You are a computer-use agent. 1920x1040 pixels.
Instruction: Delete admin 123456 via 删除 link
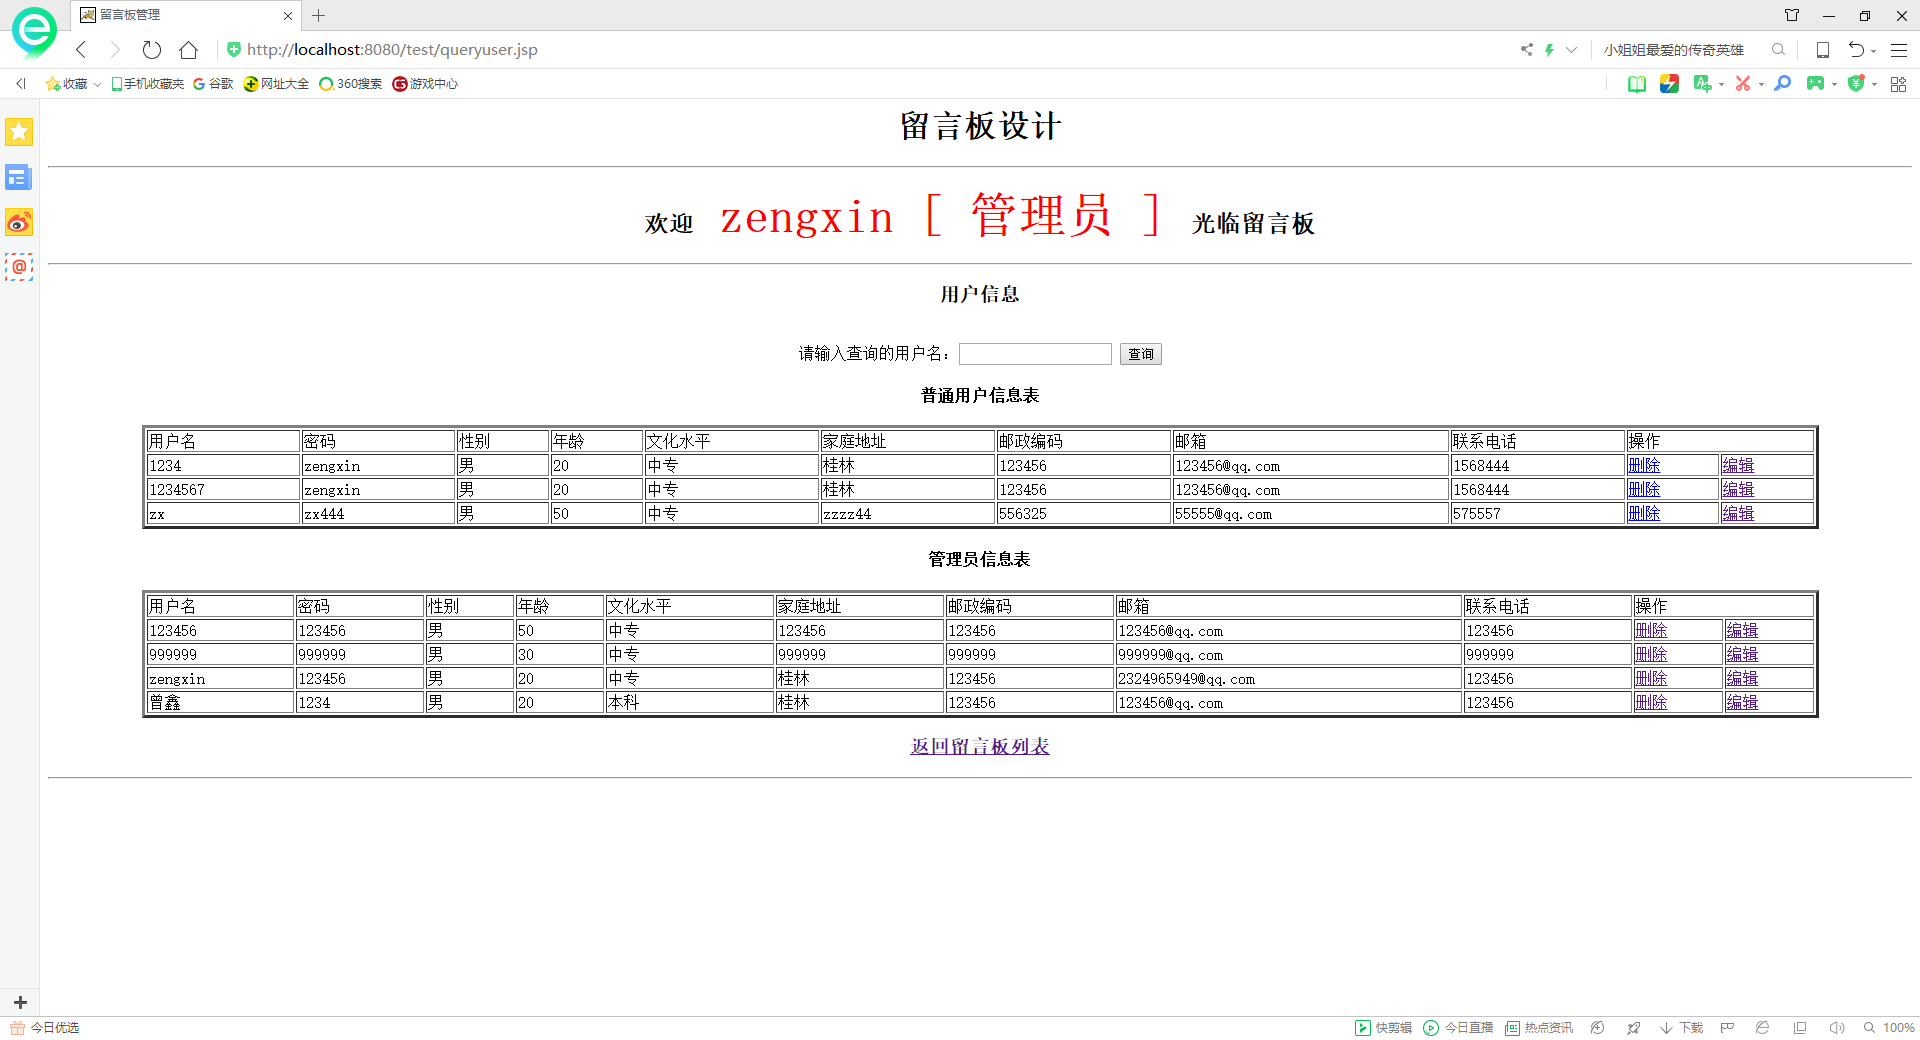pyautogui.click(x=1651, y=630)
